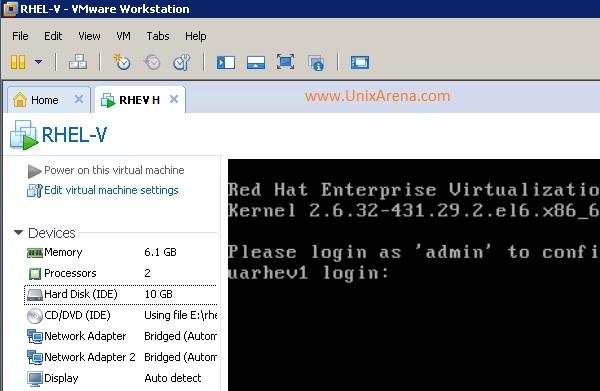Click the Network Adapter 2 icon
This screenshot has height=391, width=600.
click(35, 358)
